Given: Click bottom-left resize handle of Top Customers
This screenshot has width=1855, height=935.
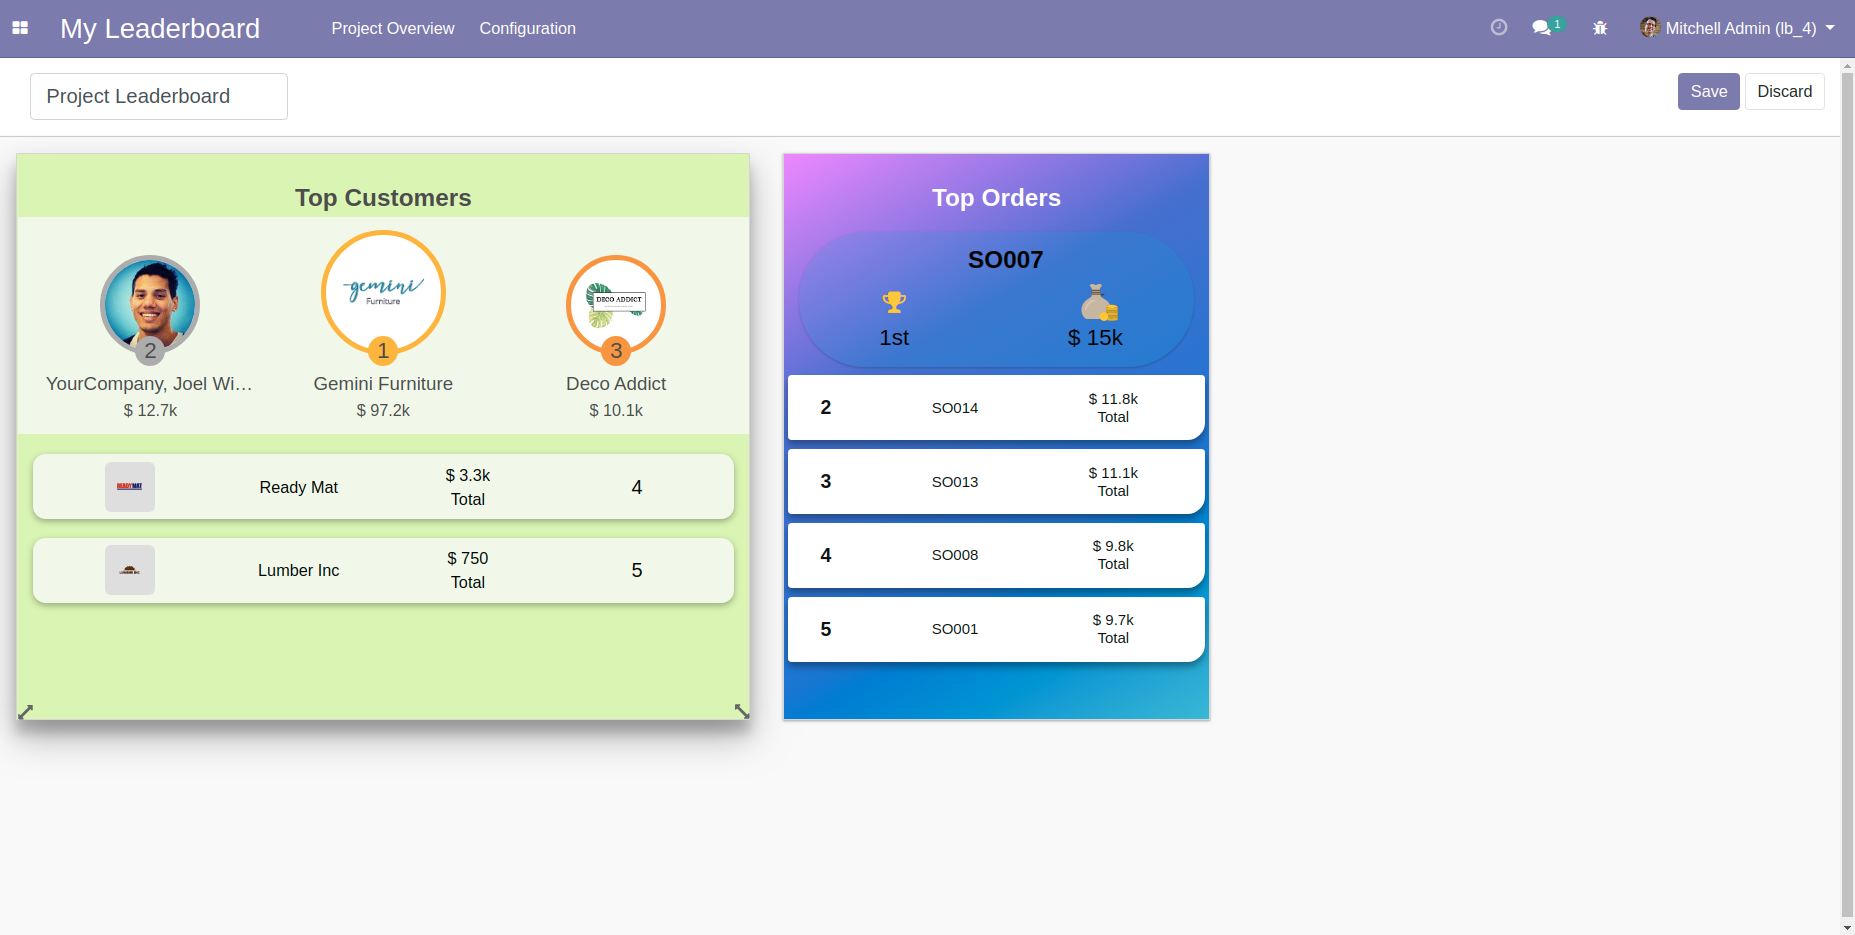Looking at the screenshot, I should 26,711.
